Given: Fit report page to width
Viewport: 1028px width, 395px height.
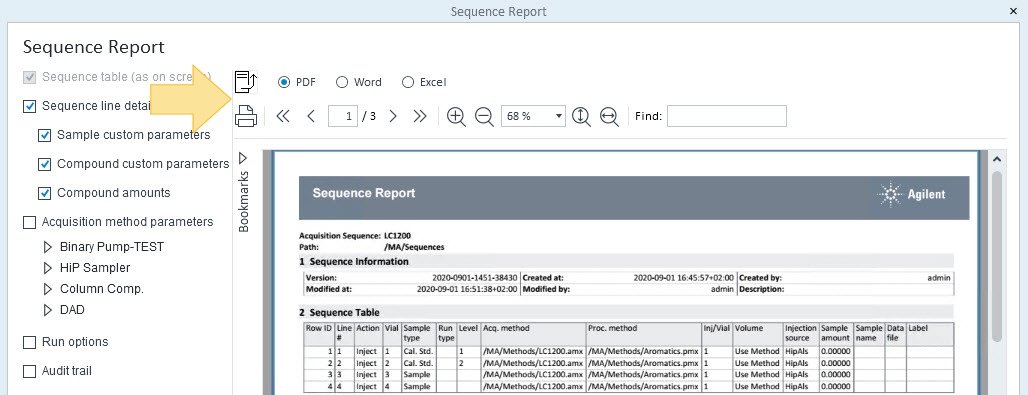Looking at the screenshot, I should tap(609, 117).
